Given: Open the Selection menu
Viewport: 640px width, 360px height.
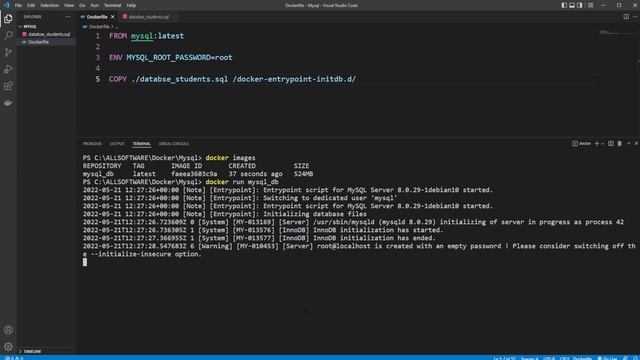Looking at the screenshot, I should tap(49, 5).
